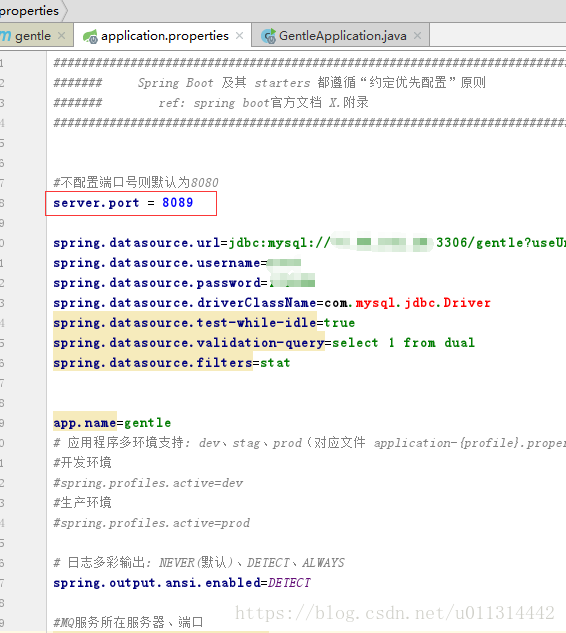Click the app.name key

click(x=85, y=423)
